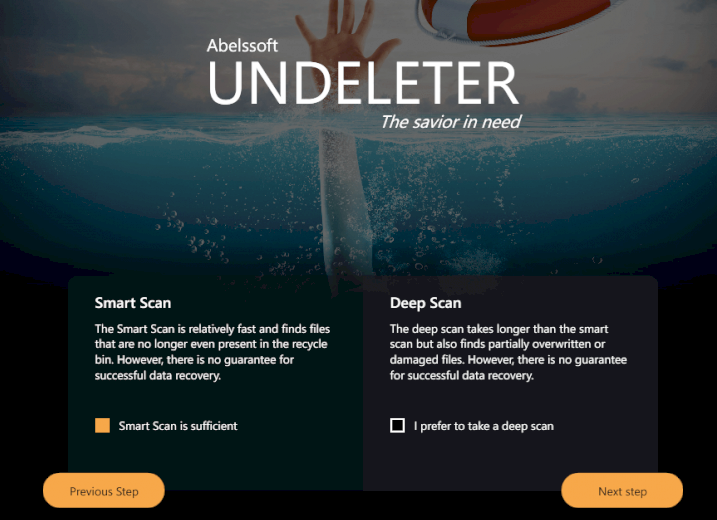
Task: Go back with the Previous Step button
Action: (104, 491)
